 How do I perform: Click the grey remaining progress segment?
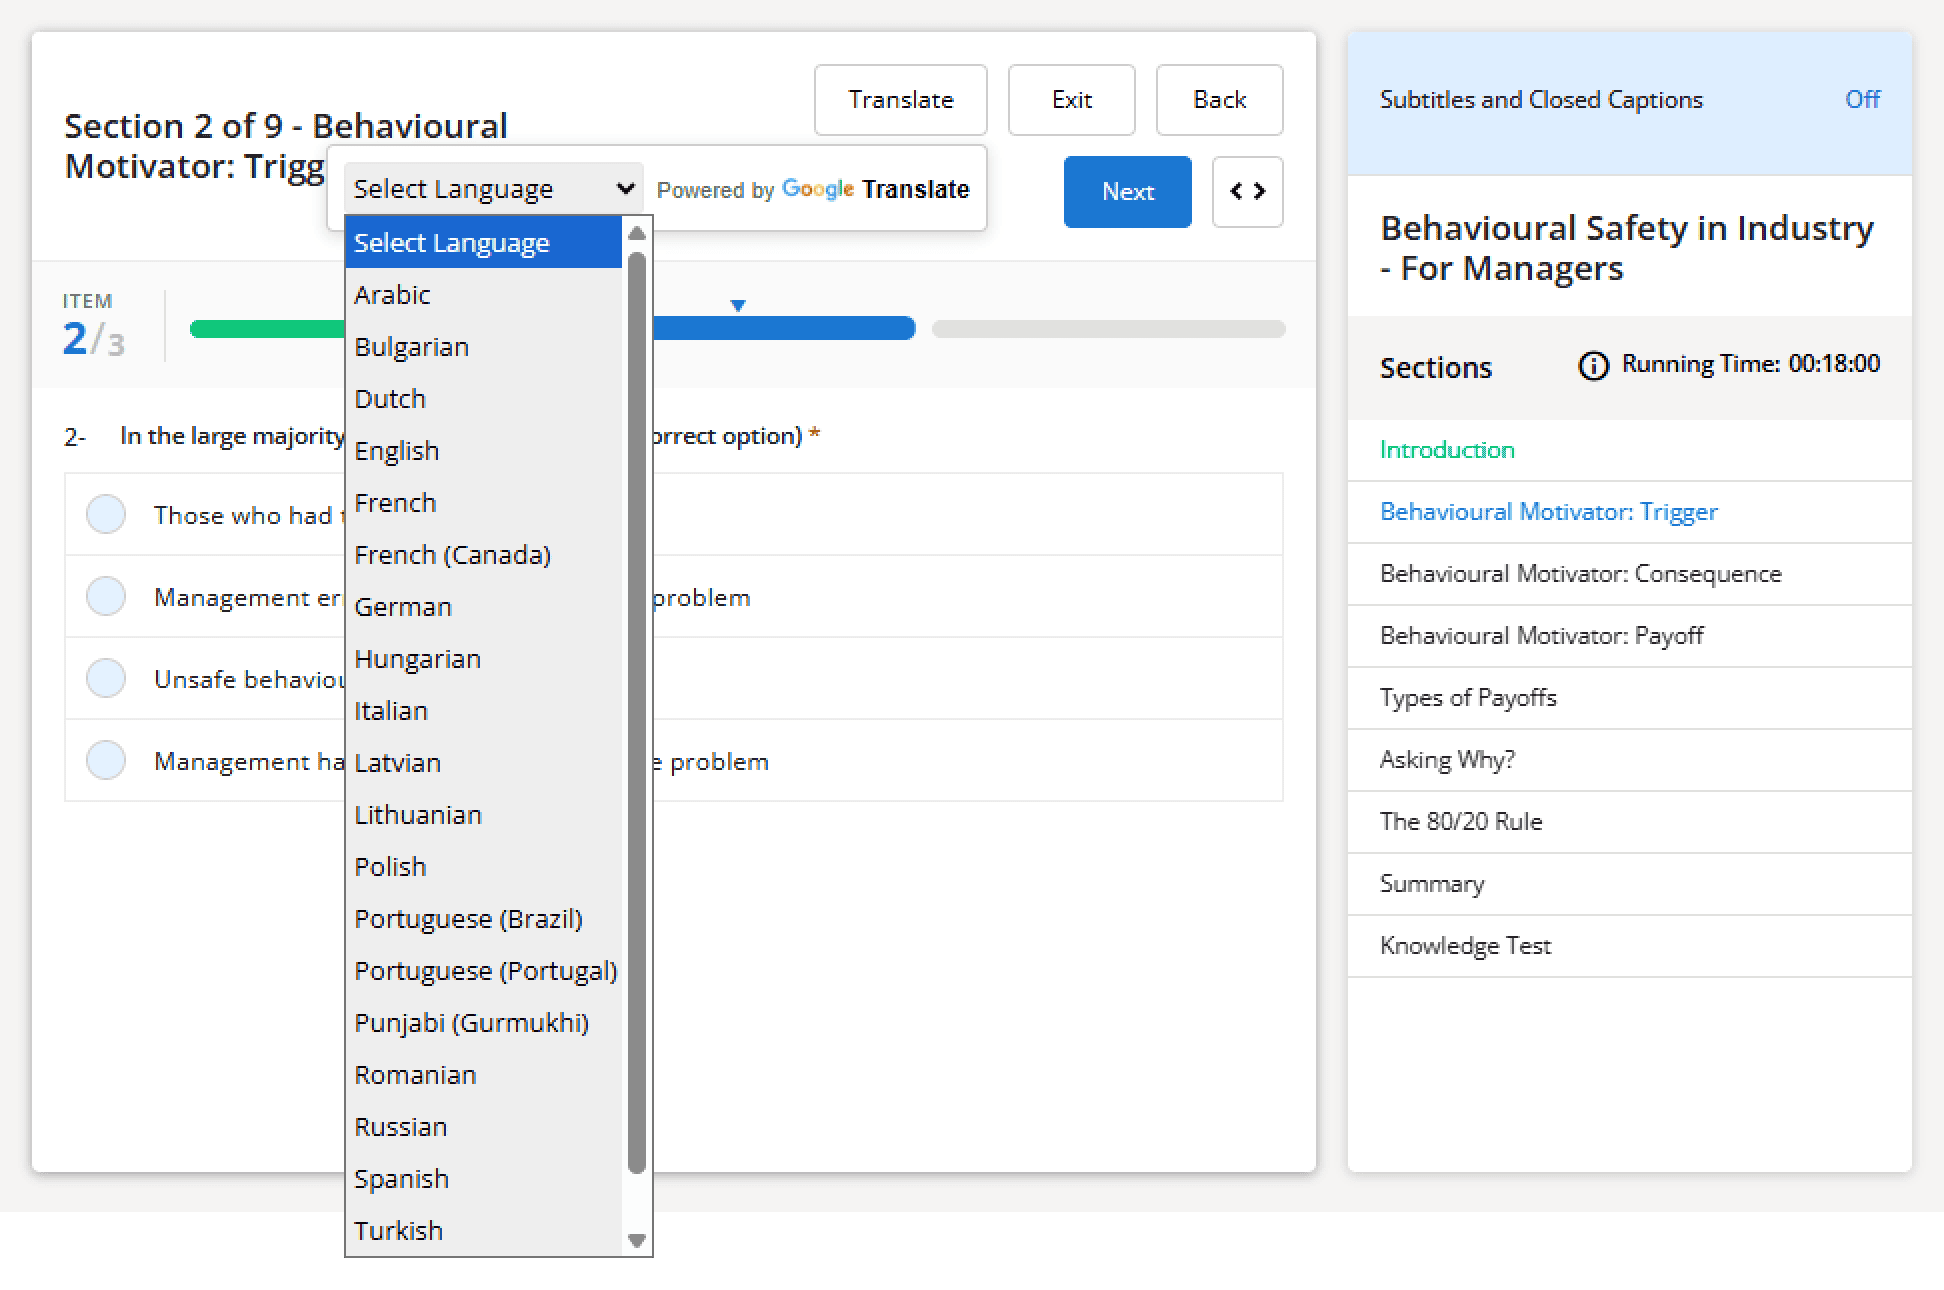[1109, 329]
